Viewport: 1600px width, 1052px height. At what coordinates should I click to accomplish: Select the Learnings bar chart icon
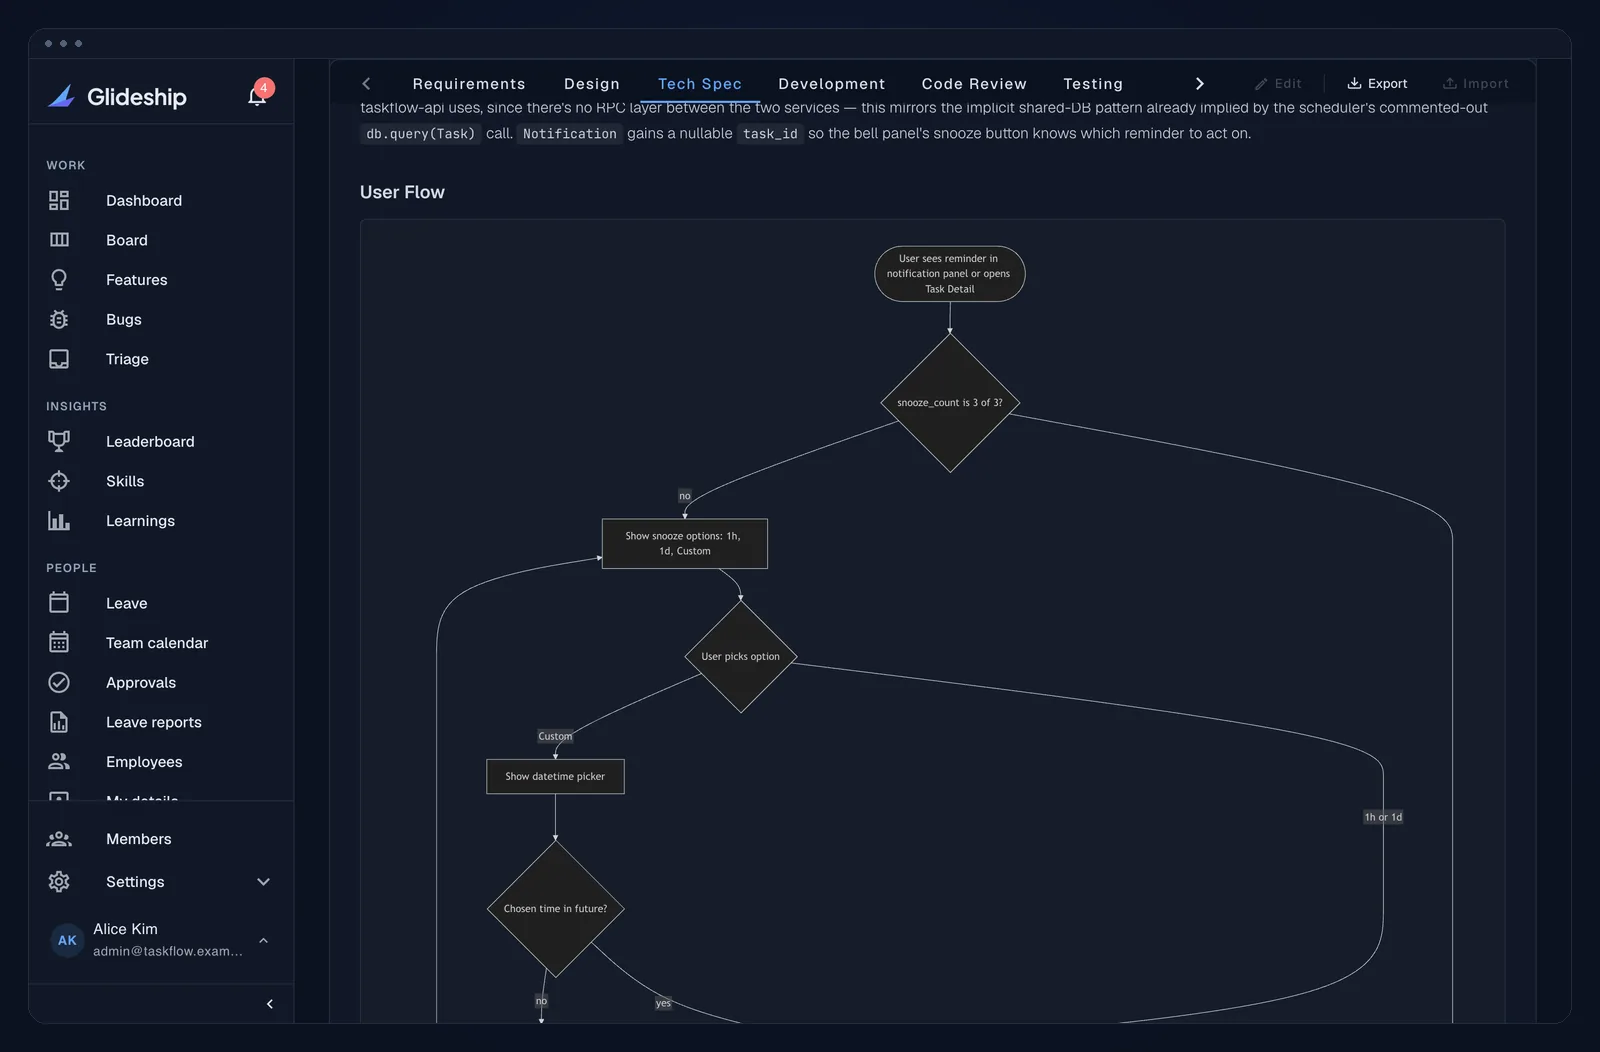click(59, 520)
